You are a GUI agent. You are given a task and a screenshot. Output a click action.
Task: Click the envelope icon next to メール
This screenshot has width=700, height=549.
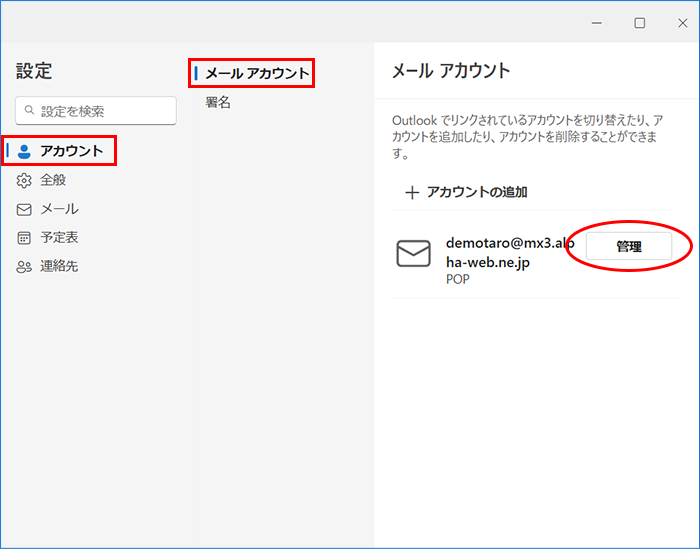24,209
